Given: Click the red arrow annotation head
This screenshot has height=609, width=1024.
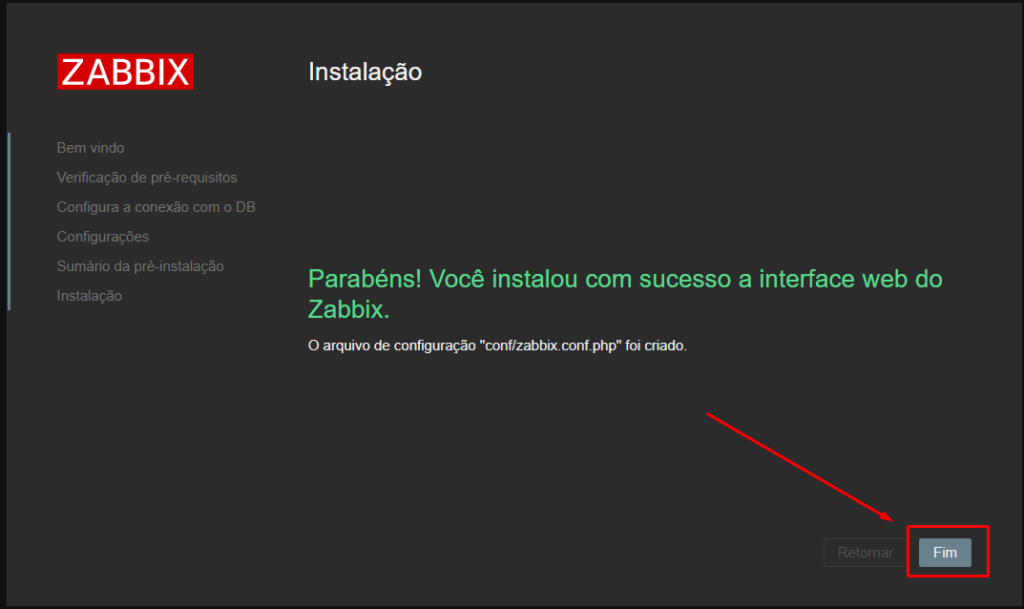Looking at the screenshot, I should click(x=886, y=516).
